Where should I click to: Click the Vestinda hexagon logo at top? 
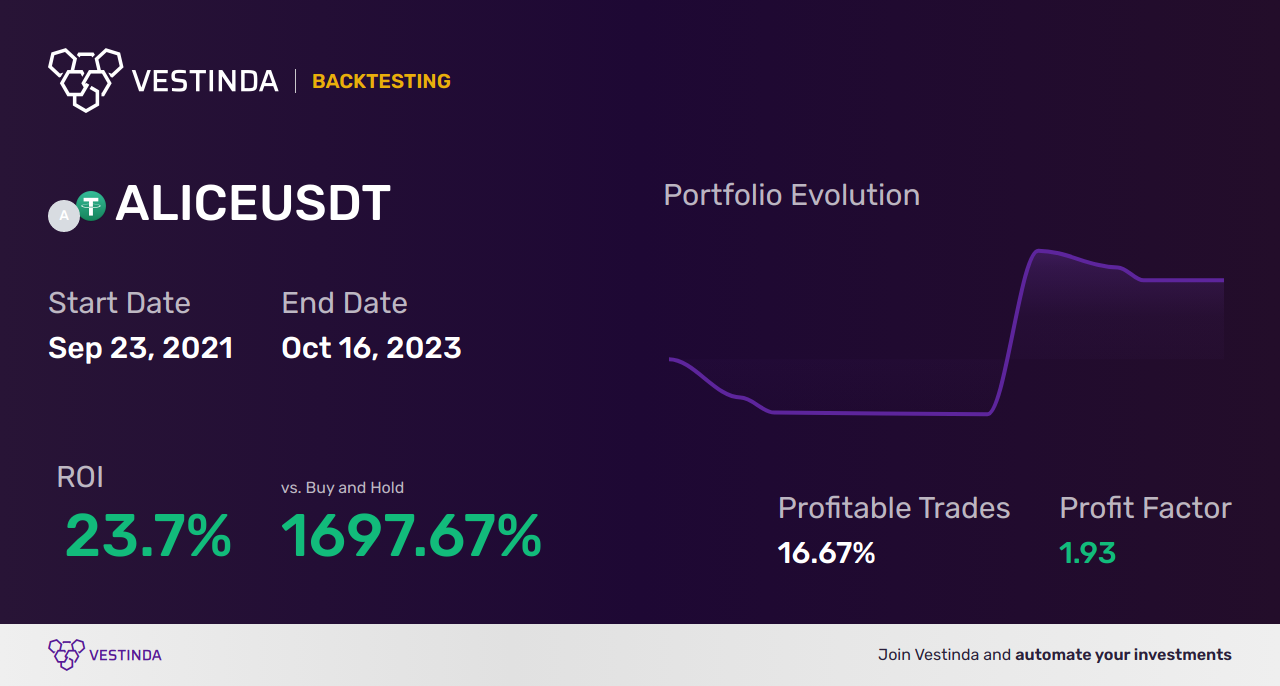click(85, 79)
